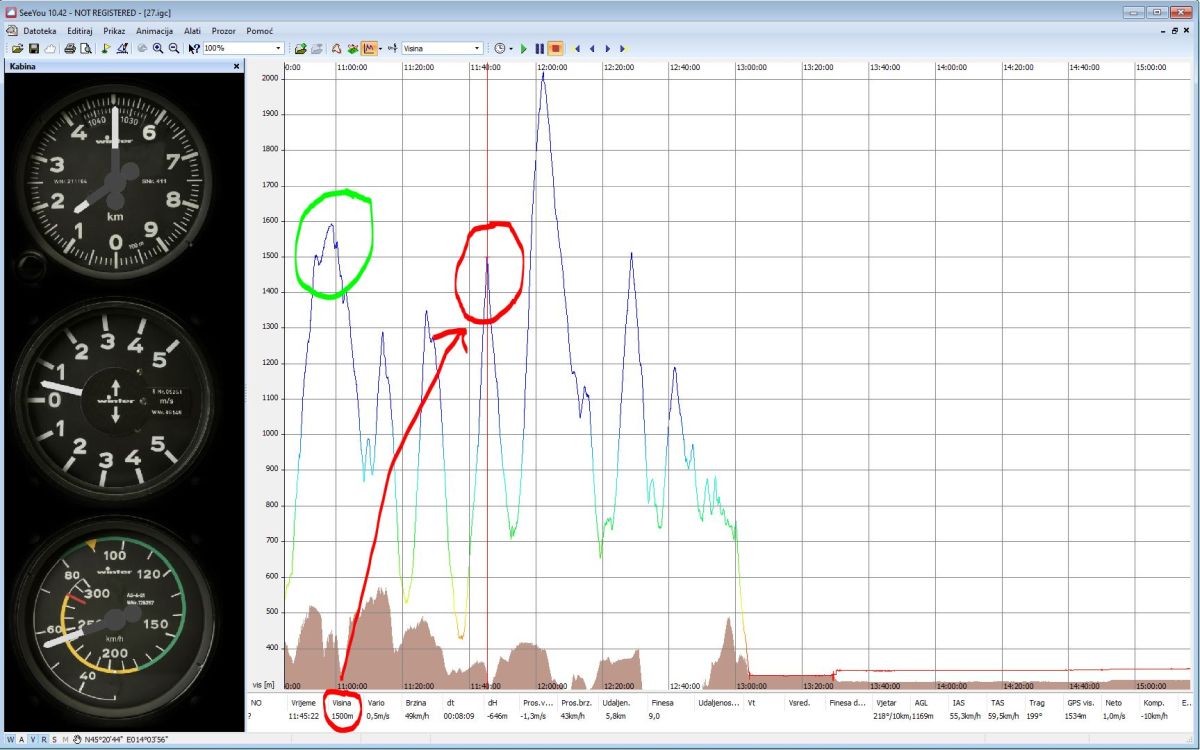Jump to flight end with last blue arrow

[622, 48]
